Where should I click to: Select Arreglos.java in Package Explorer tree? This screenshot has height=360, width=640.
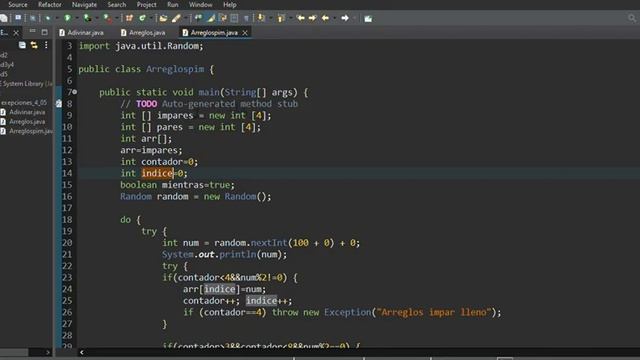(x=27, y=122)
